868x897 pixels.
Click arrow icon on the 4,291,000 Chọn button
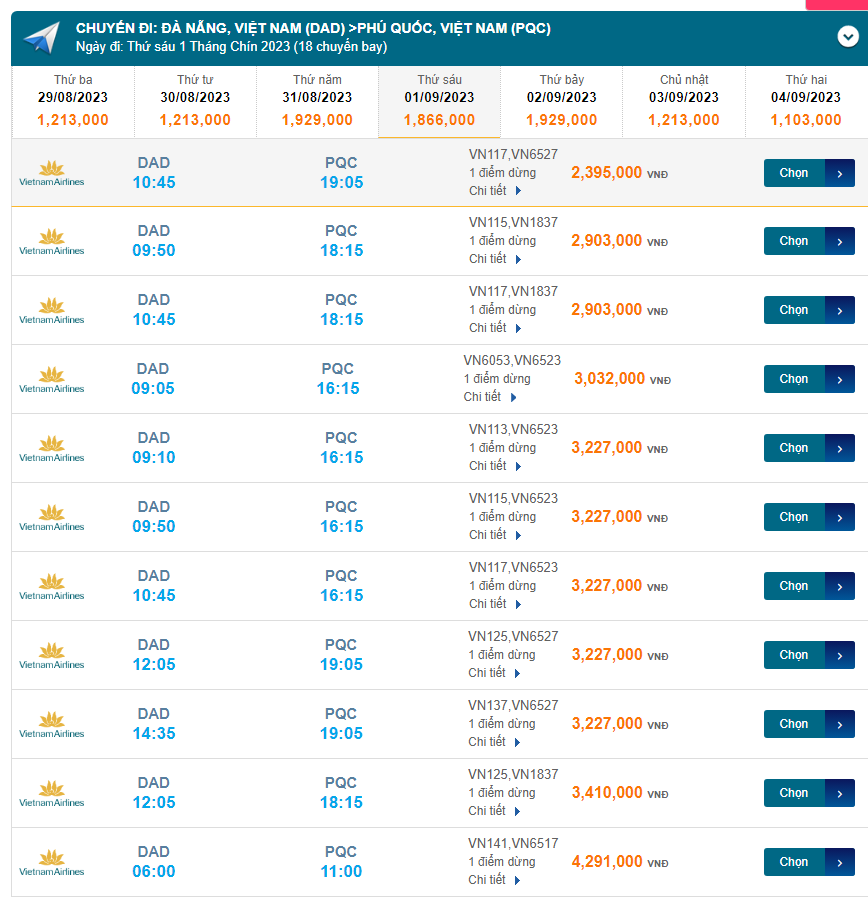840,862
